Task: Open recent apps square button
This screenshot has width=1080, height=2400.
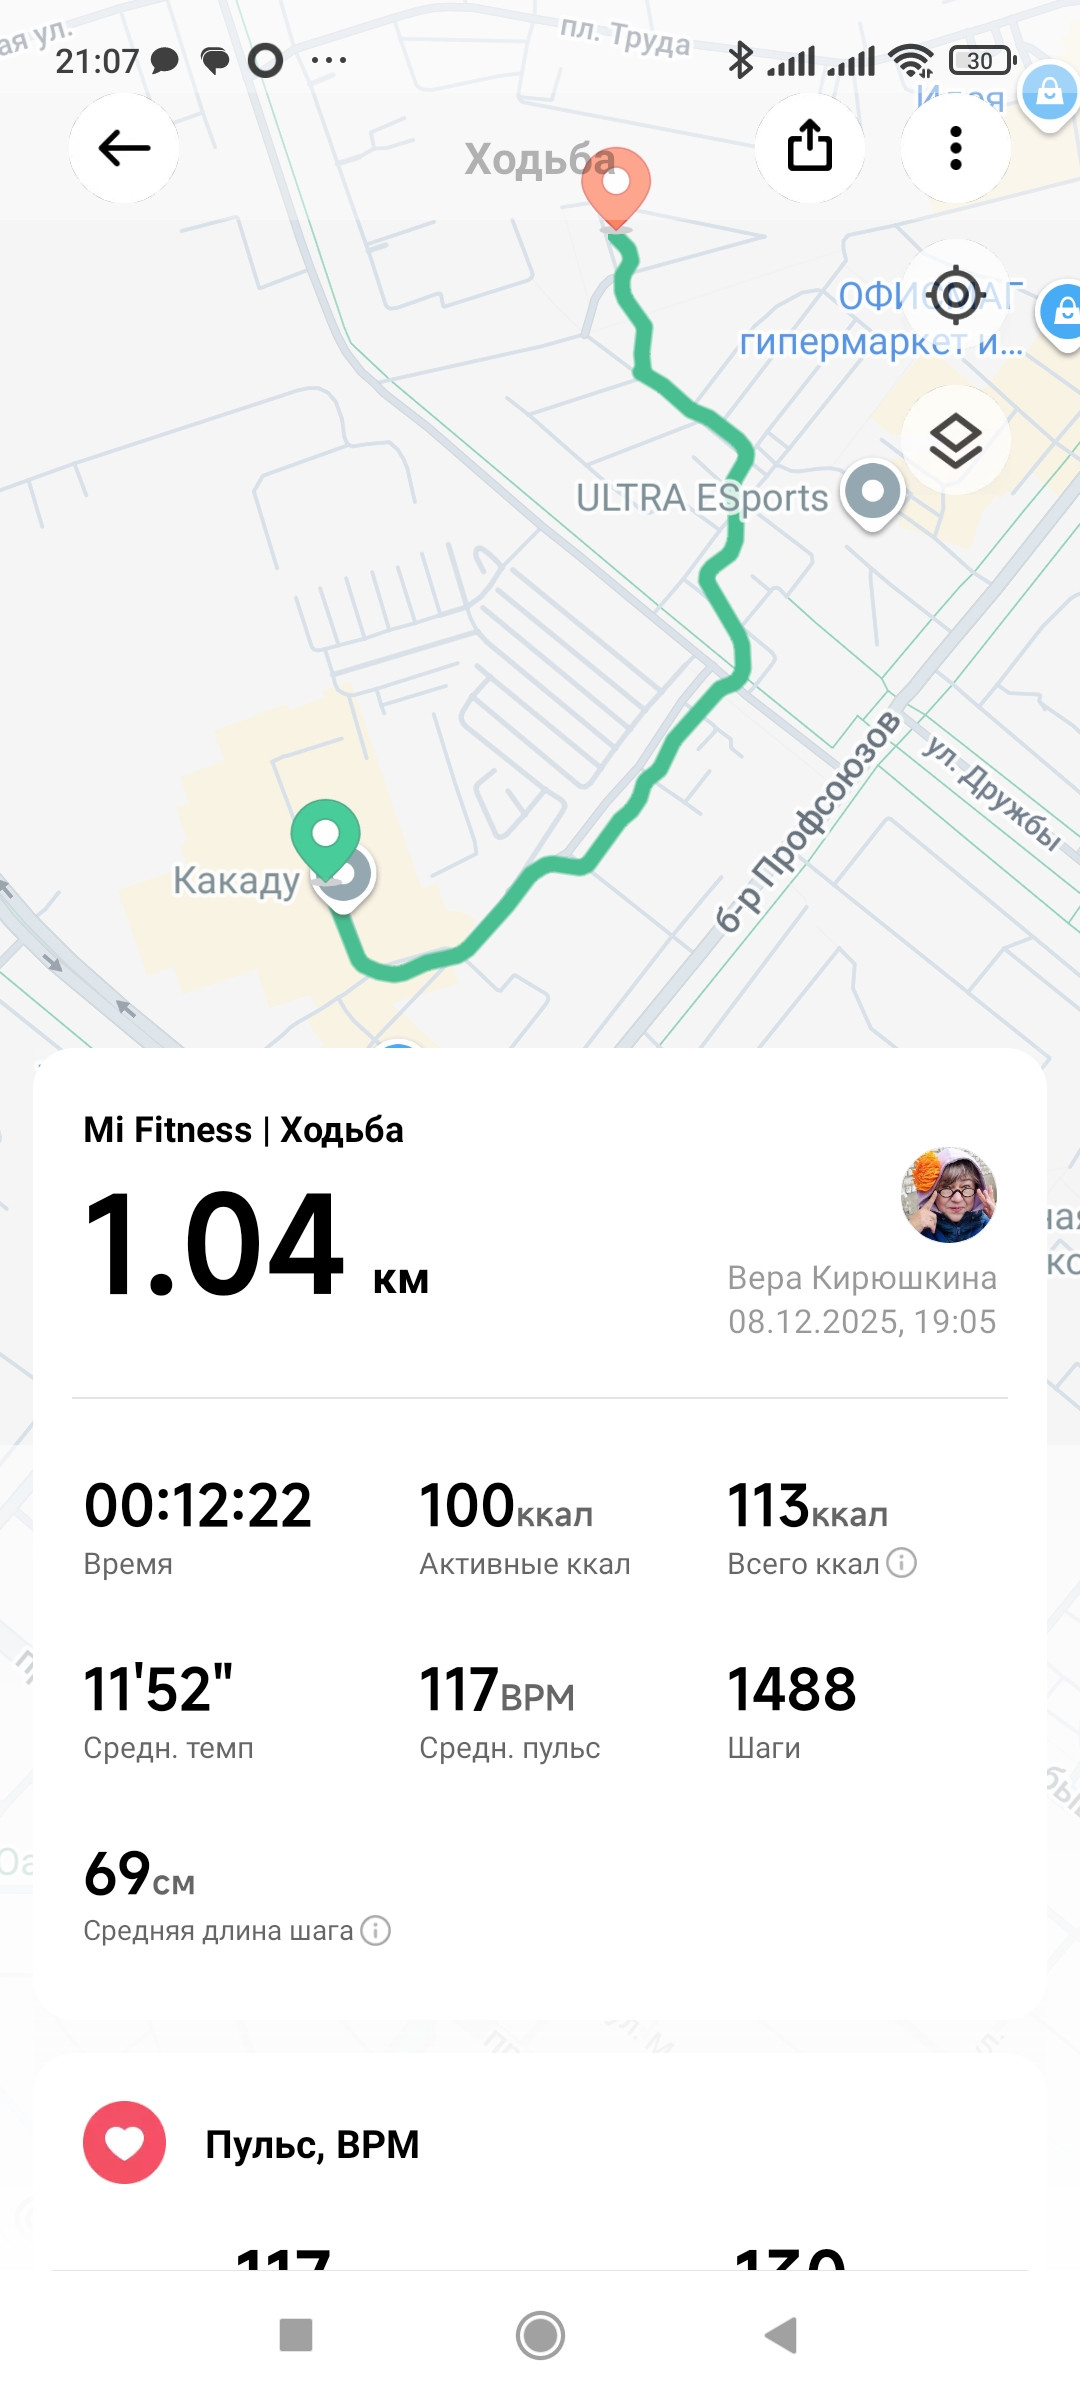Action: click(296, 2336)
